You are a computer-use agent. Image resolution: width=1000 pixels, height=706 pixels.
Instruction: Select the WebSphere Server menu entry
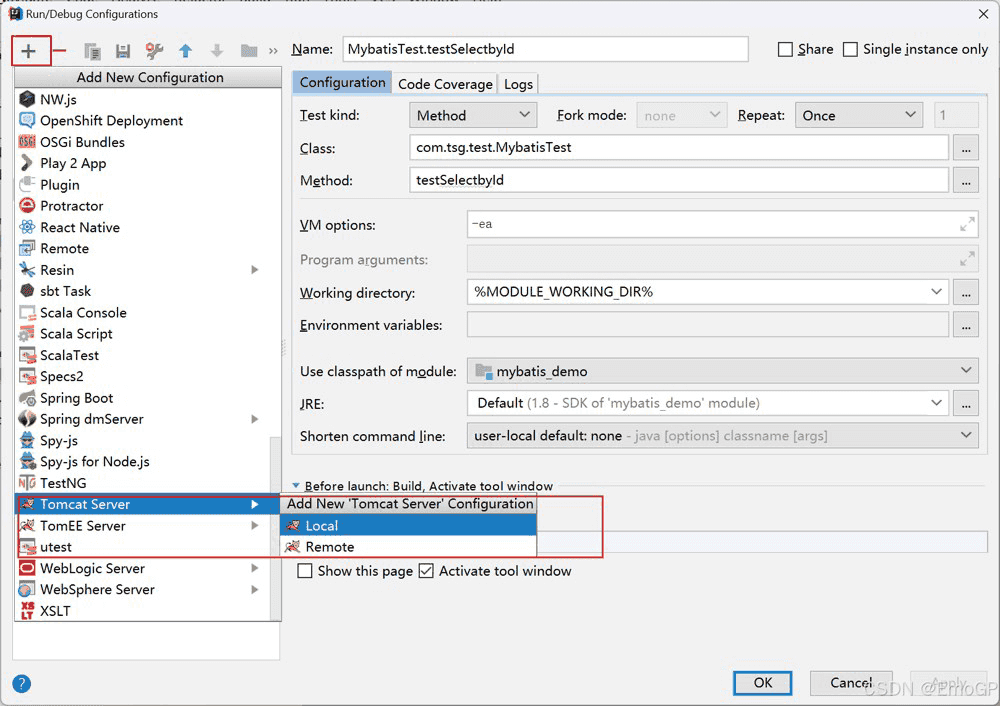click(x=143, y=589)
